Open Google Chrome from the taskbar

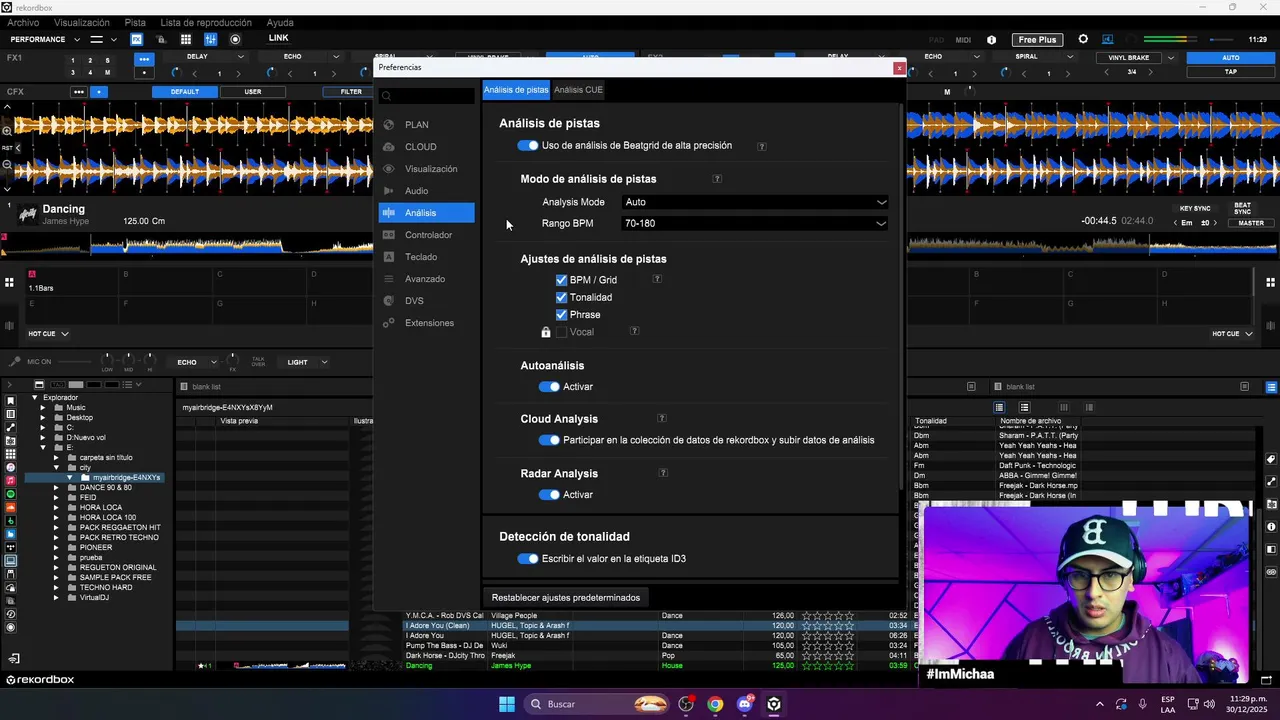715,704
